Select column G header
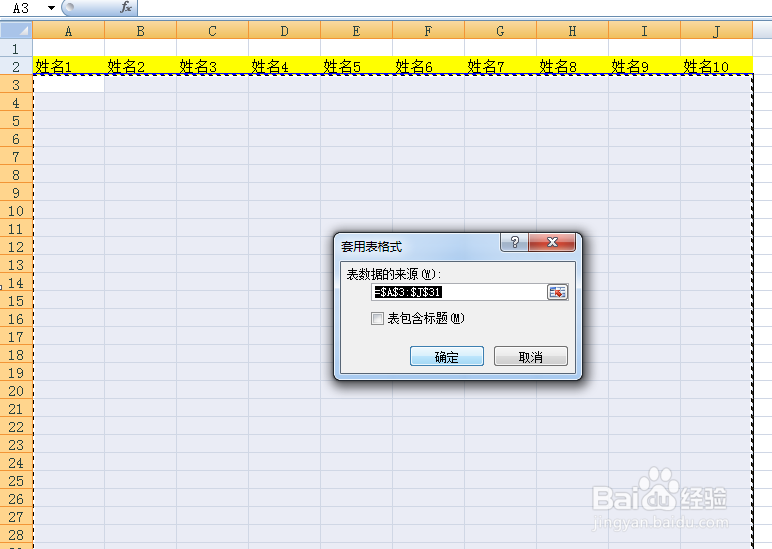The height and width of the screenshot is (549, 772). click(500, 31)
